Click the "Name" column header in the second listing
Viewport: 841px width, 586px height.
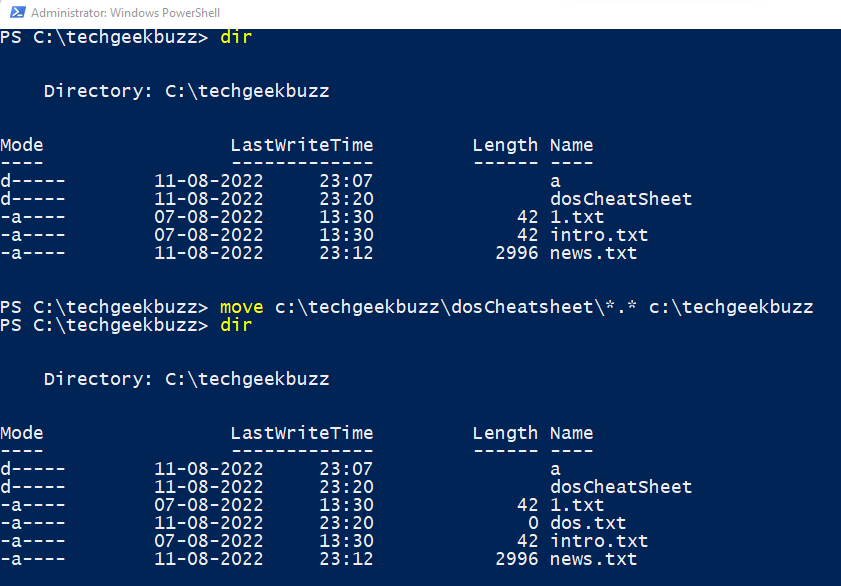click(572, 433)
